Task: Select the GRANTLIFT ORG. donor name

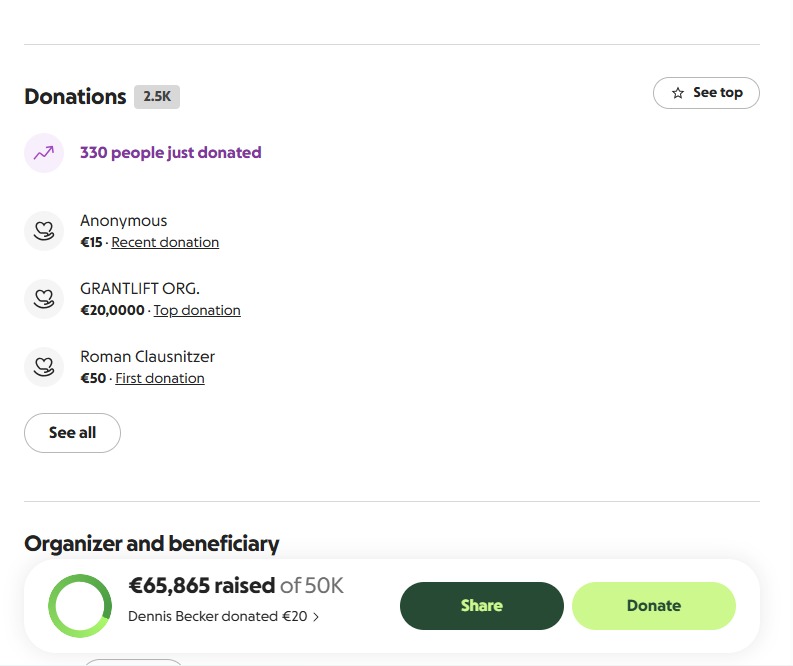Action: click(140, 289)
